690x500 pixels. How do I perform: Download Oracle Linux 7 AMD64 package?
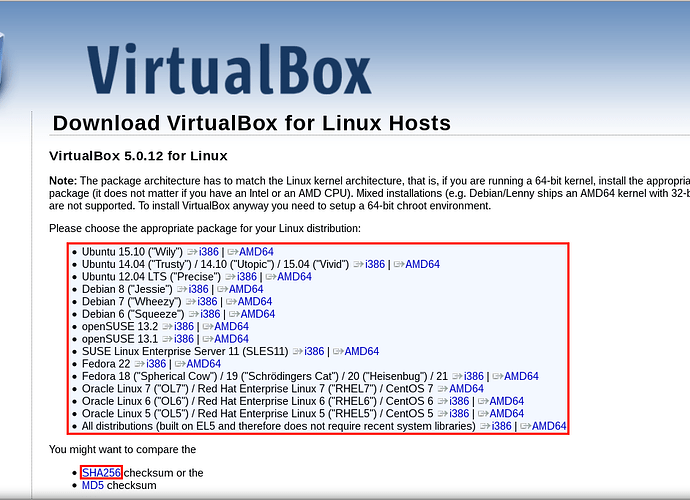[466, 389]
